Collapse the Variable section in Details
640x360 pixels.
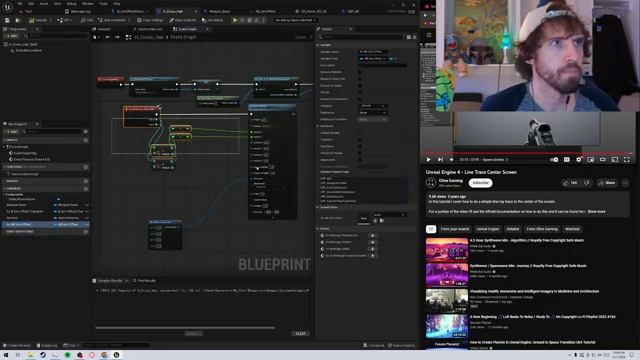318,45
